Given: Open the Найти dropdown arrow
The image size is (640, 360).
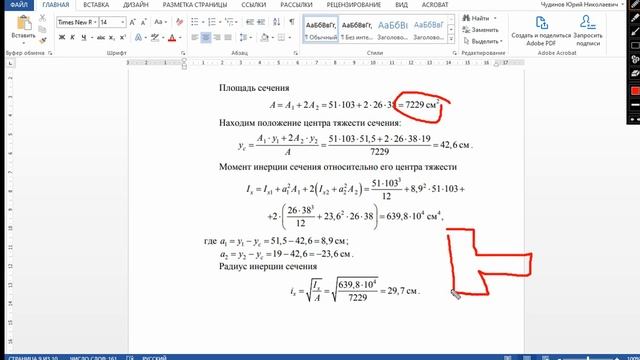Looking at the screenshot, I should pos(495,18).
